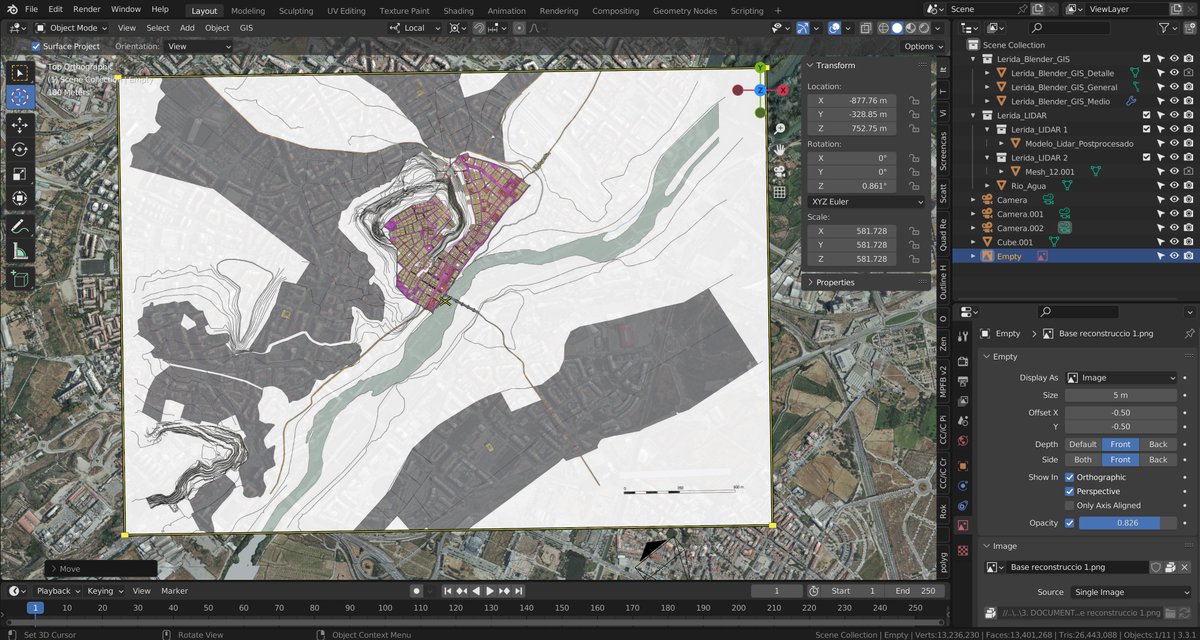Image resolution: width=1200 pixels, height=640 pixels.
Task: Switch to the Modeling workspace tab
Action: [248, 11]
